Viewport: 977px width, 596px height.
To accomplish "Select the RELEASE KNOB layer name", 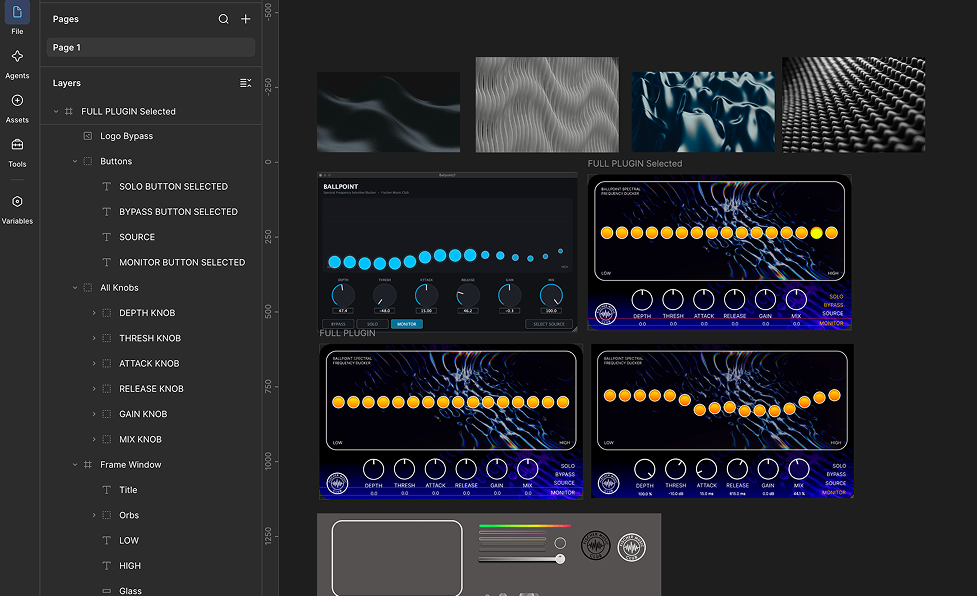I will click(151, 389).
